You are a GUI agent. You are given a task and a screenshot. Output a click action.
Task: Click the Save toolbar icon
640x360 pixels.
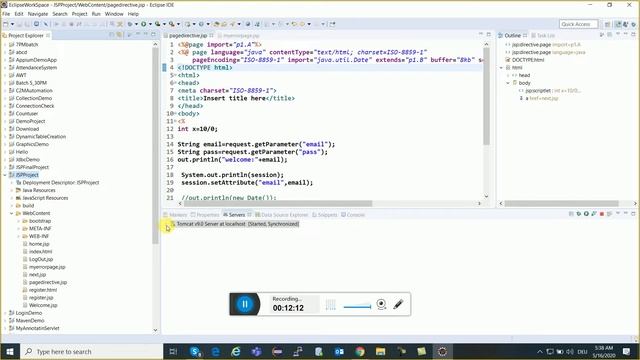click(x=20, y=24)
